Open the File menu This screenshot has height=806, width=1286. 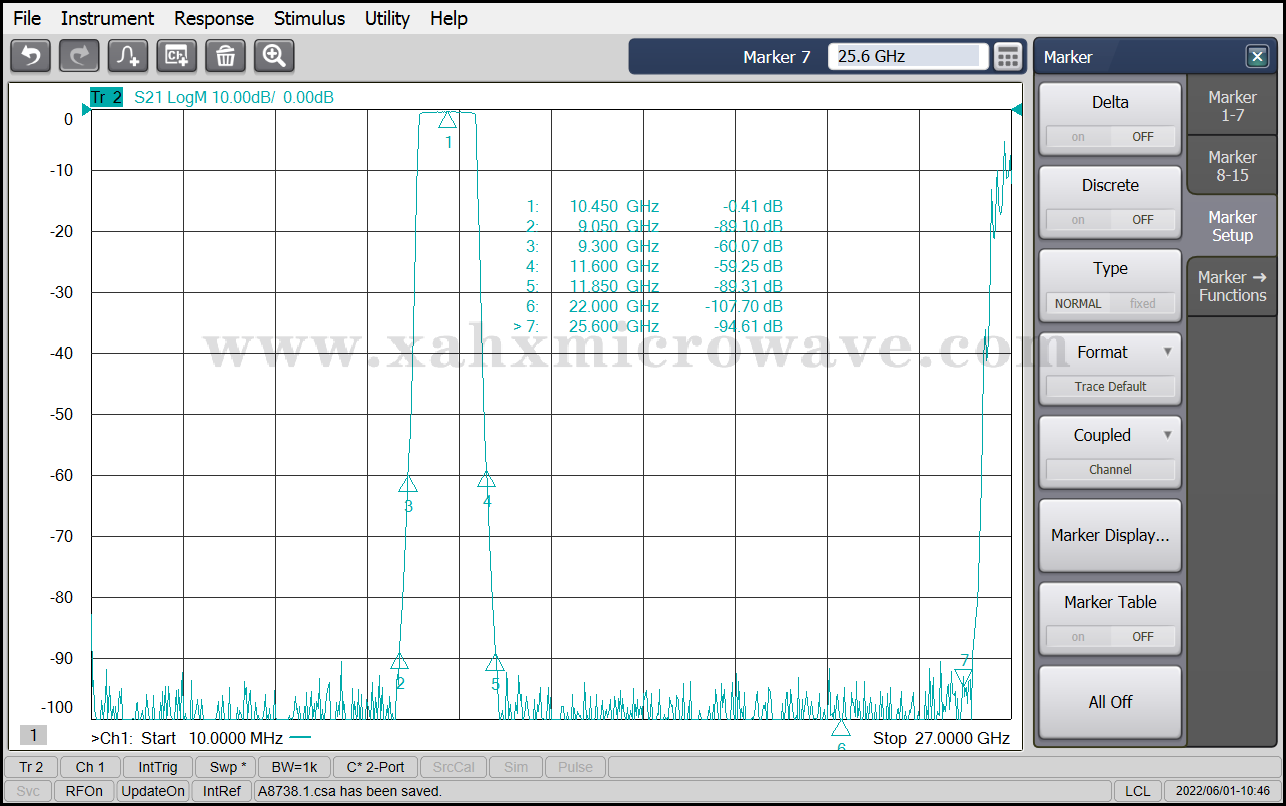point(27,18)
